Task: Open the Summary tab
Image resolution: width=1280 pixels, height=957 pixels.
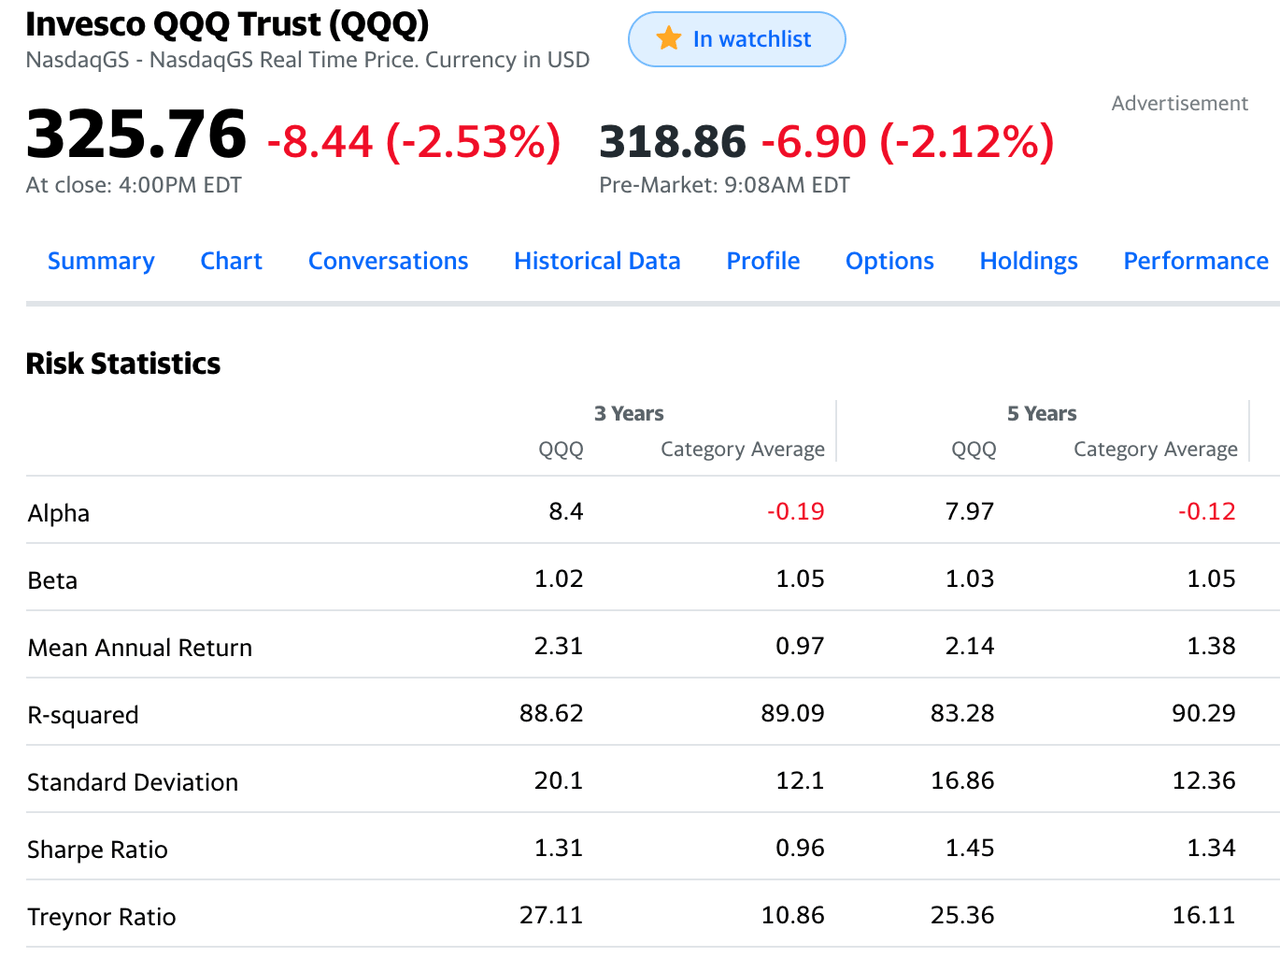Action: (x=101, y=261)
